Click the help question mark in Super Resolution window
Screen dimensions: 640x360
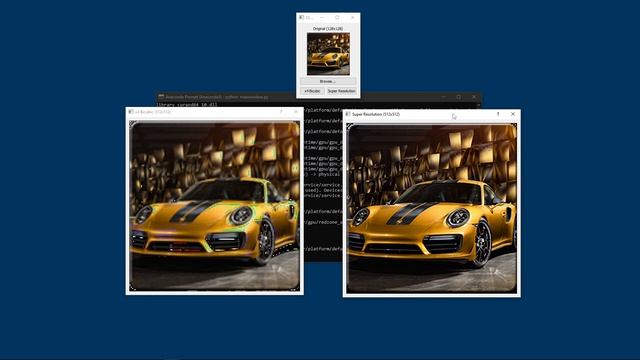(498, 114)
